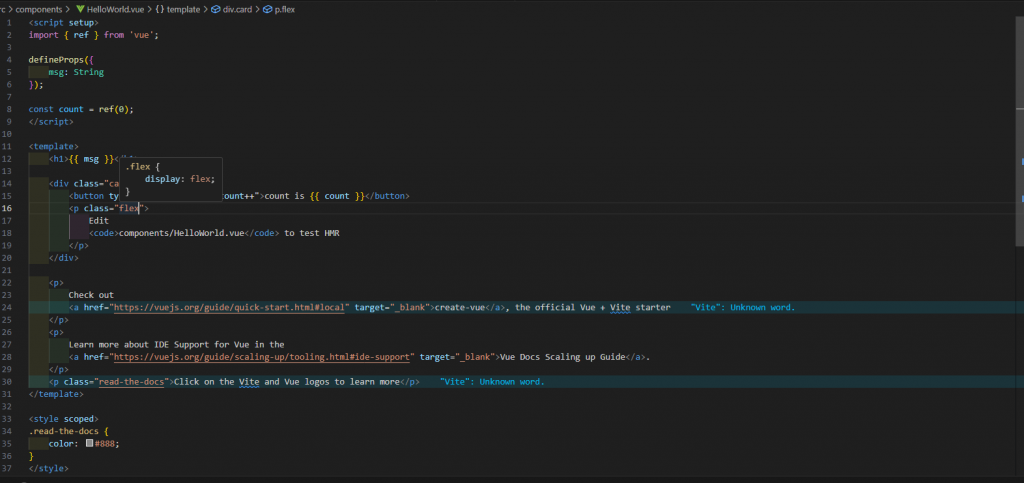Click the closing </div> on line 20

tap(63, 258)
